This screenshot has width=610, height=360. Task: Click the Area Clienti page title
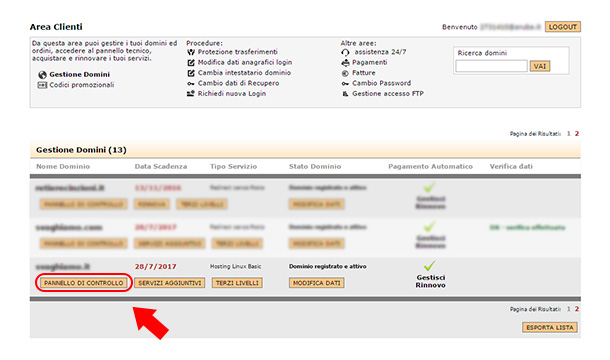56,27
